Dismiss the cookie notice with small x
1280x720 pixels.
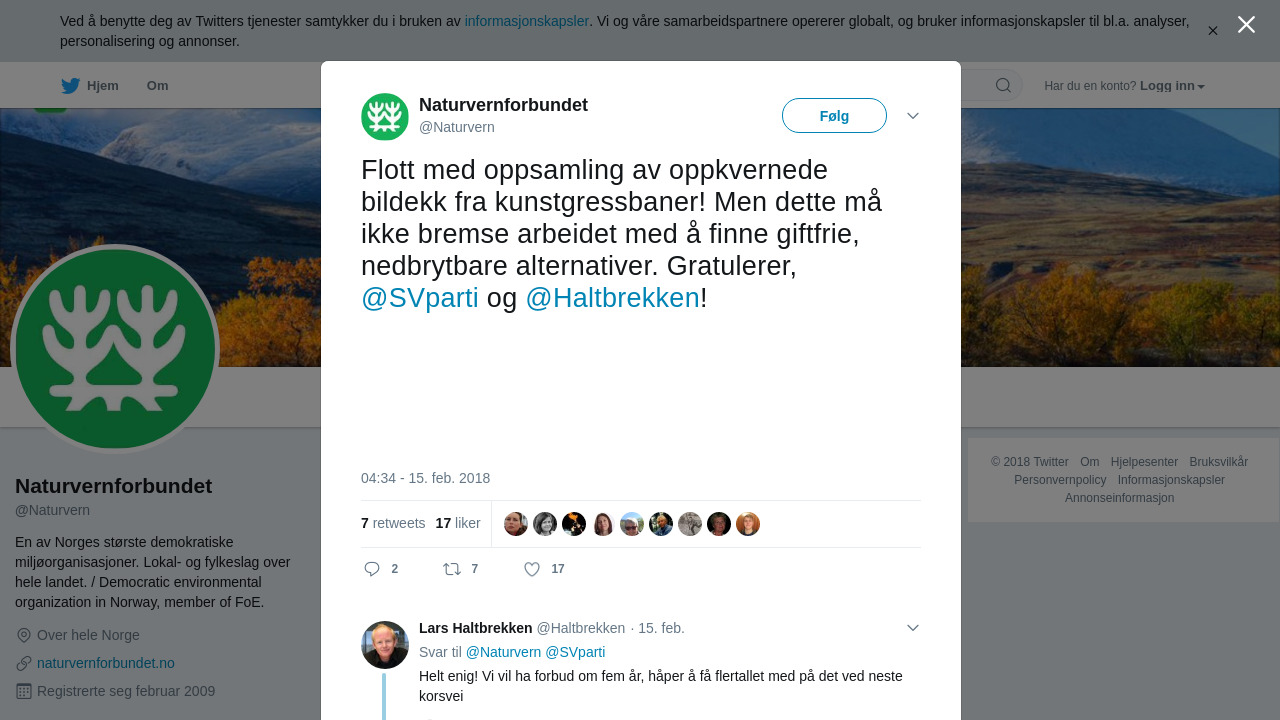coord(1213,31)
